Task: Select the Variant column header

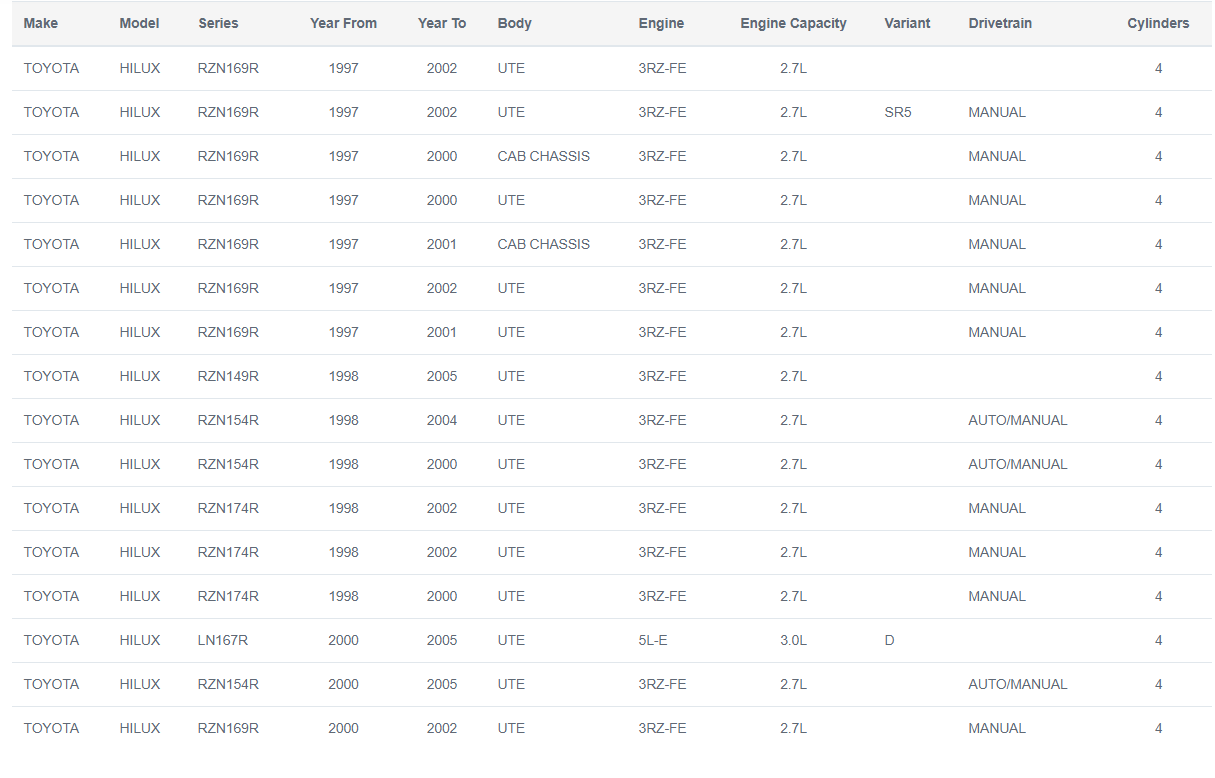Action: pos(907,23)
